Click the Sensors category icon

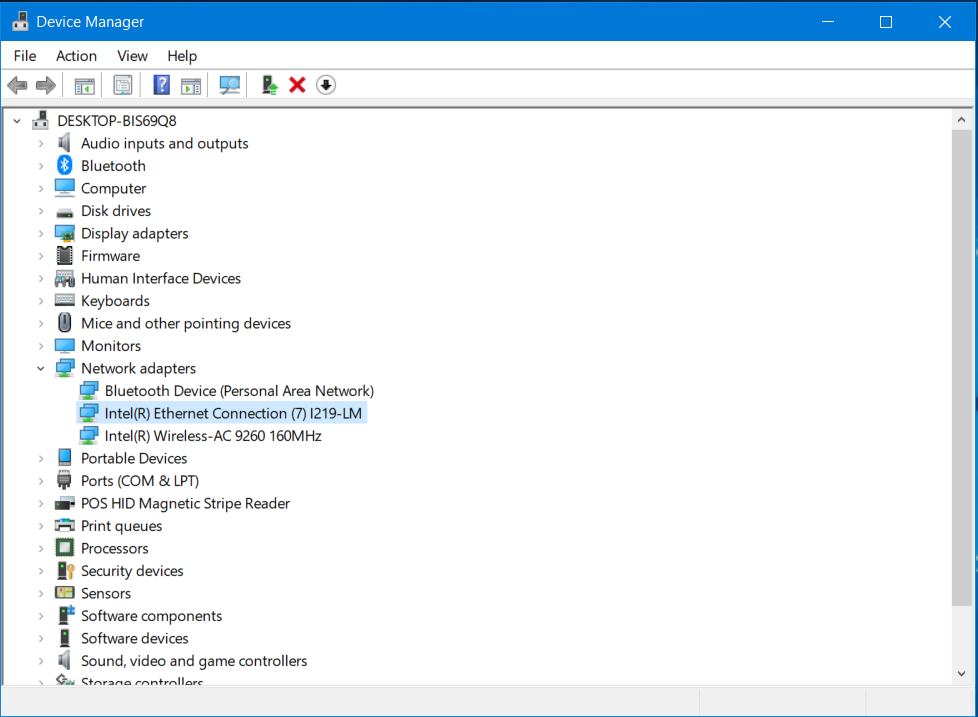[x=64, y=592]
